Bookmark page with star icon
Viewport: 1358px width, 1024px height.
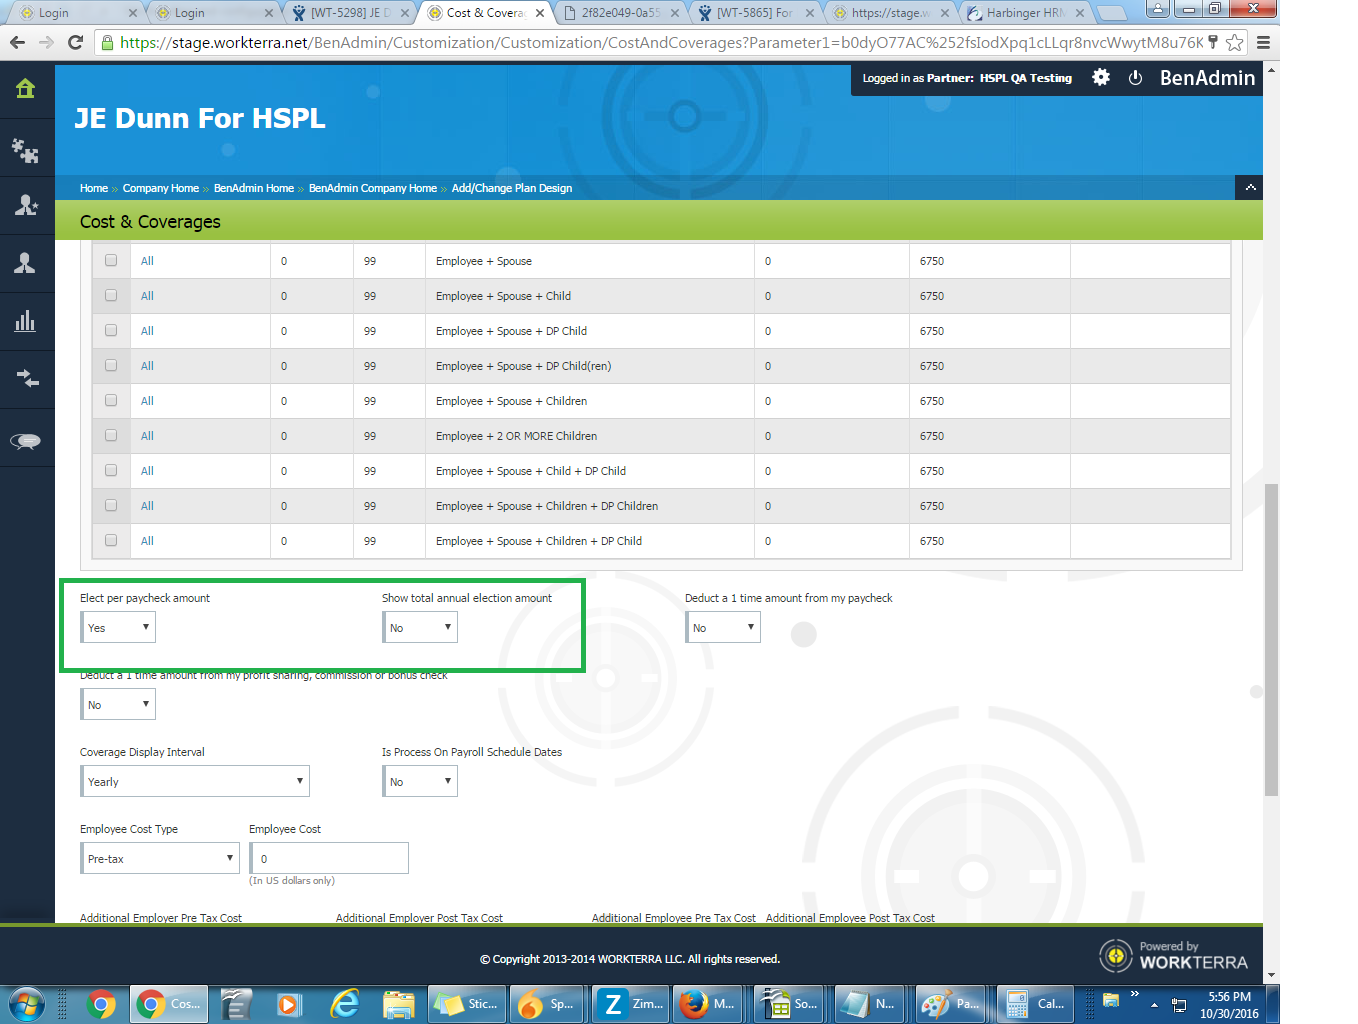[1235, 42]
